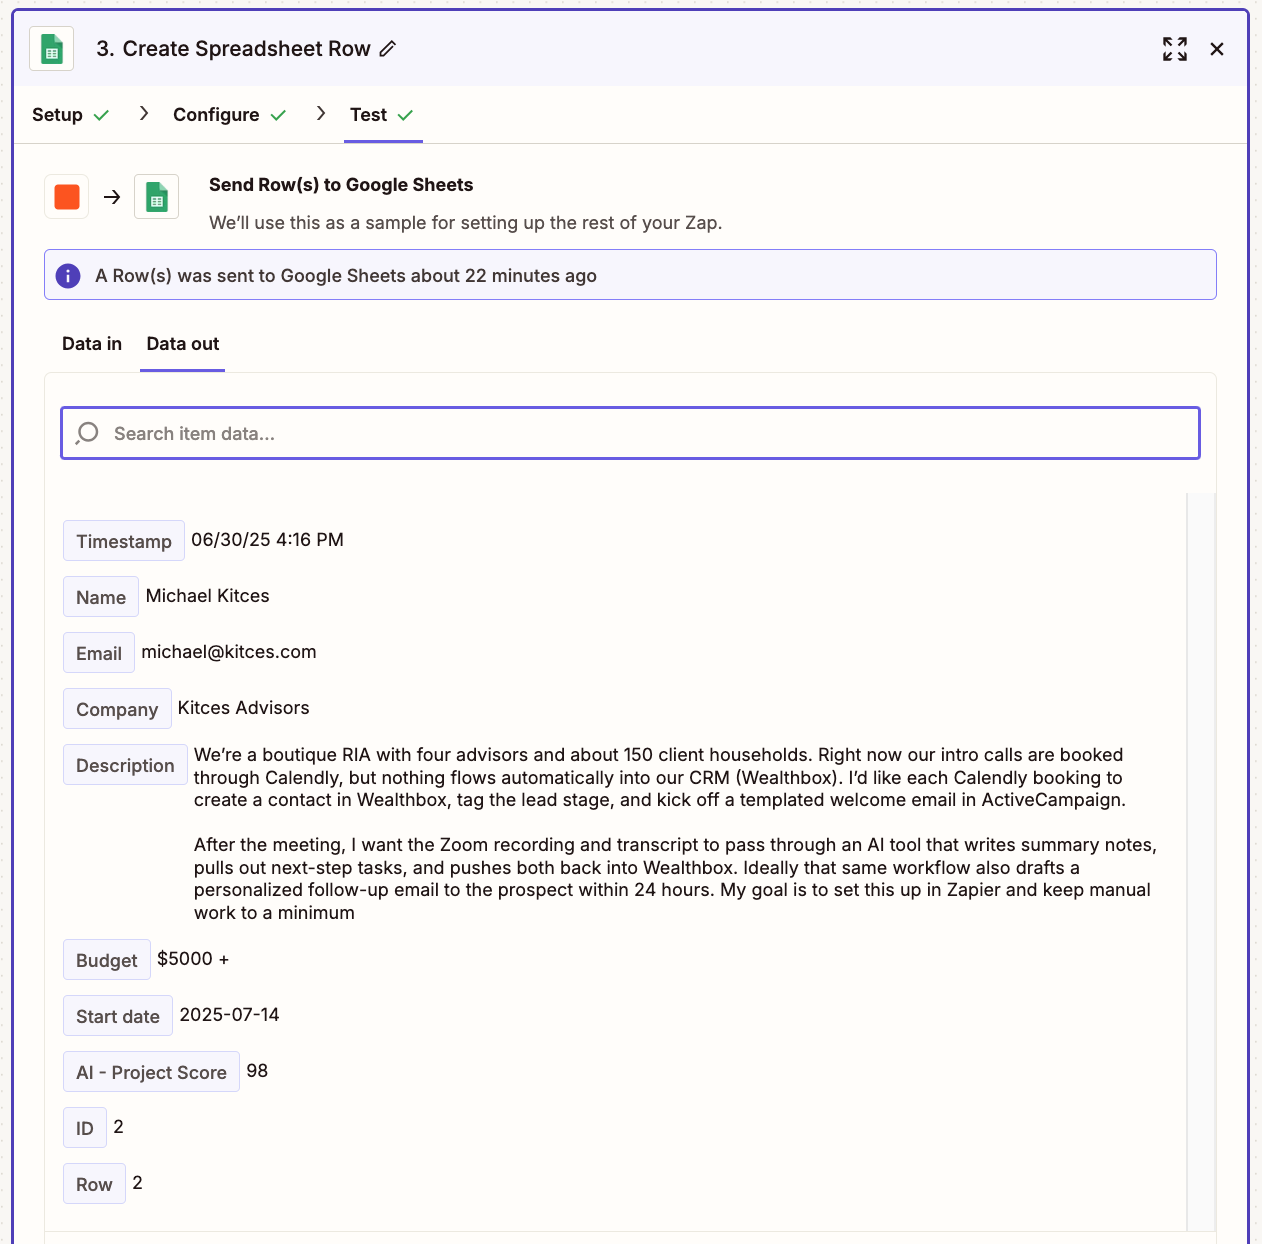Select the Test tab
This screenshot has height=1244, width=1262.
click(x=382, y=115)
